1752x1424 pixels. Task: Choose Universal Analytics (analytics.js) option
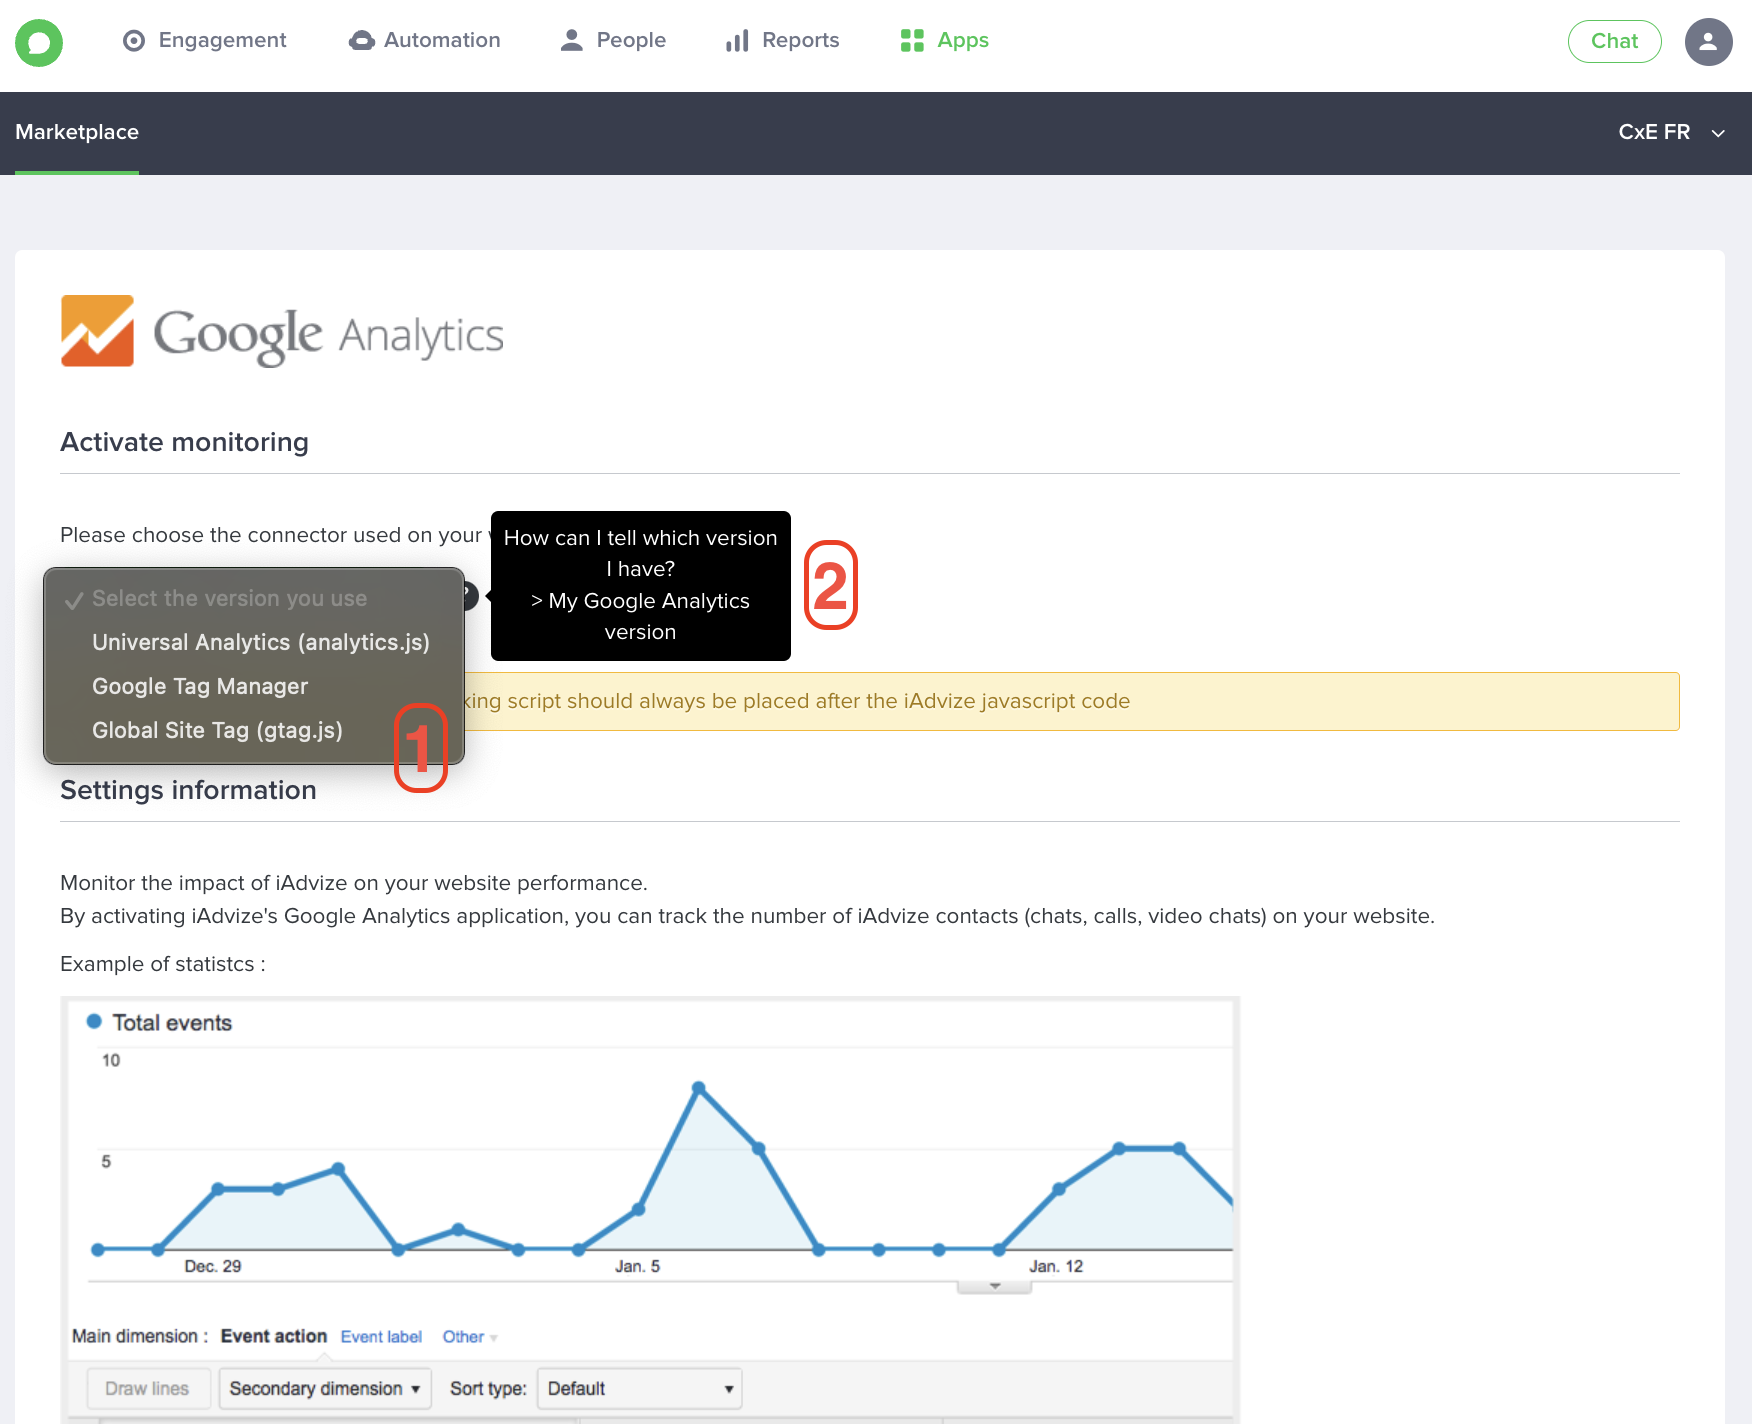[260, 642]
